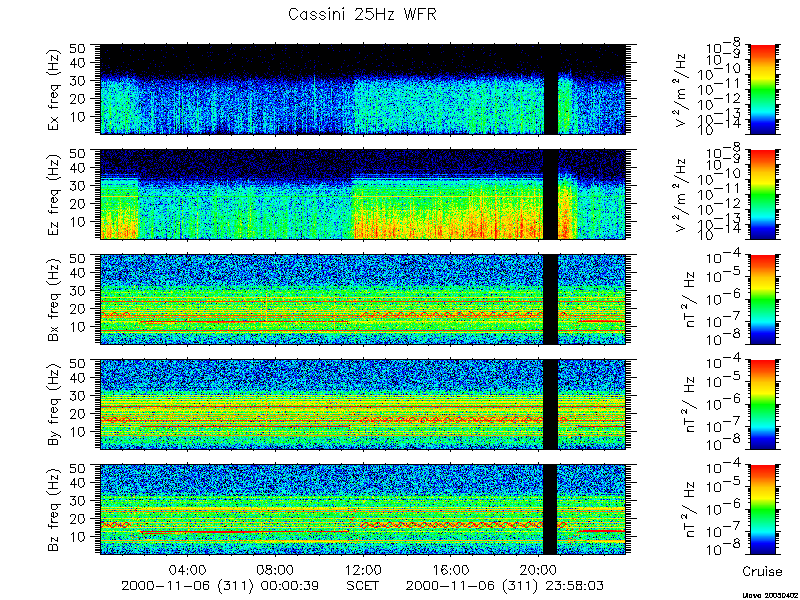Click the Bz panel color bar
This screenshot has width=800, height=600.
(763, 510)
